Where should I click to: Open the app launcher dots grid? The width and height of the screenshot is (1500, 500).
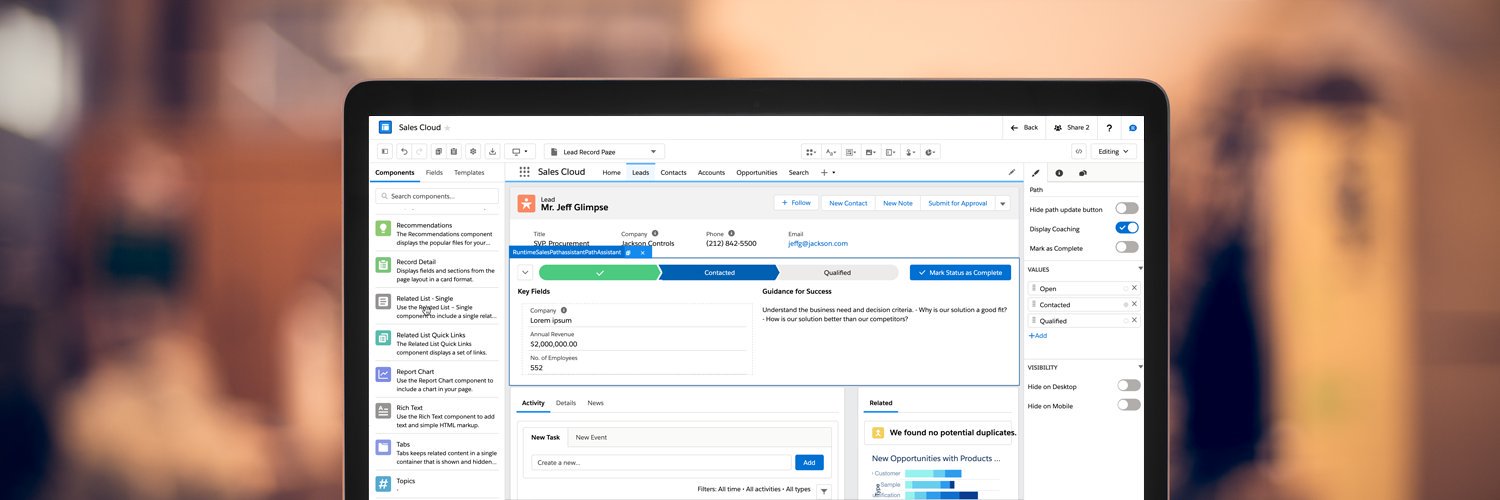click(x=524, y=172)
